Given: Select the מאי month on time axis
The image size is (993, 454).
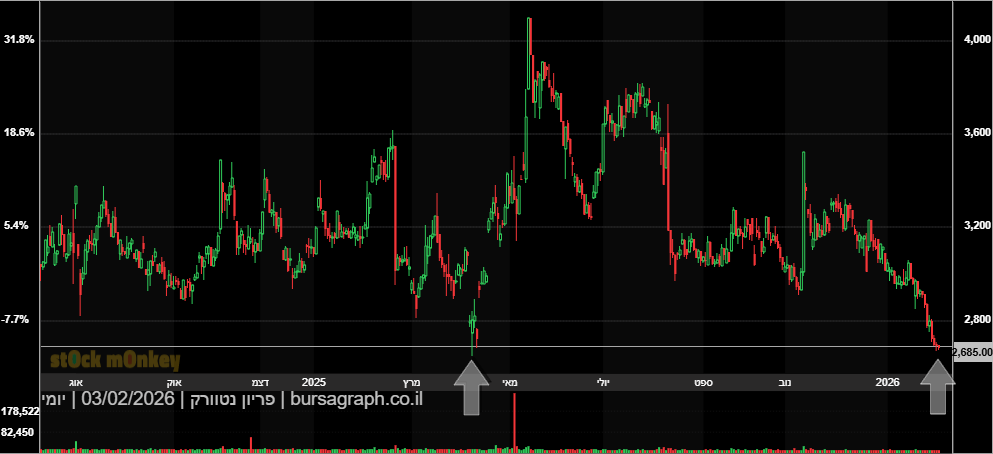Looking at the screenshot, I should point(510,382).
